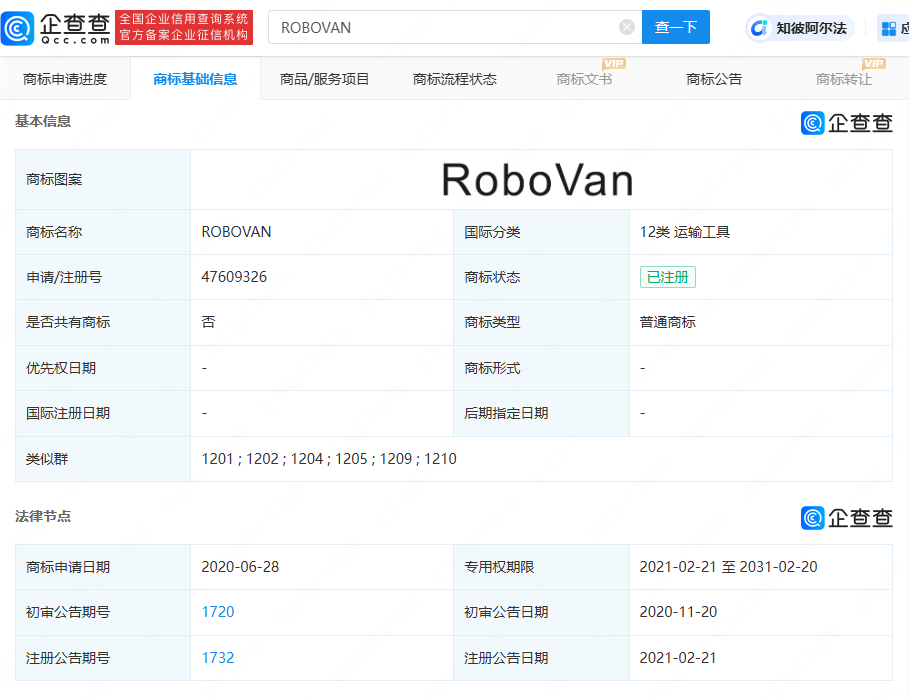Click into the ROBOVAN search input field
Viewport: 909px width, 699px height.
[x=440, y=27]
